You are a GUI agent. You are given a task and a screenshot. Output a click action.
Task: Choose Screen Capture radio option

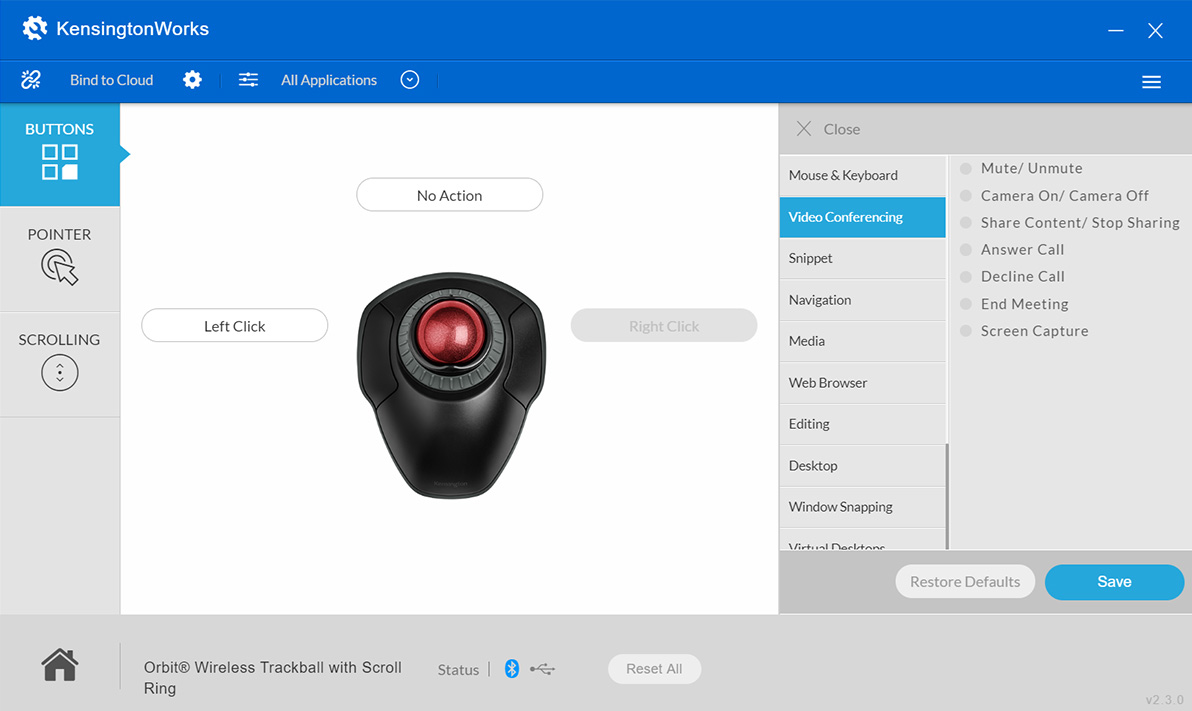click(x=966, y=331)
